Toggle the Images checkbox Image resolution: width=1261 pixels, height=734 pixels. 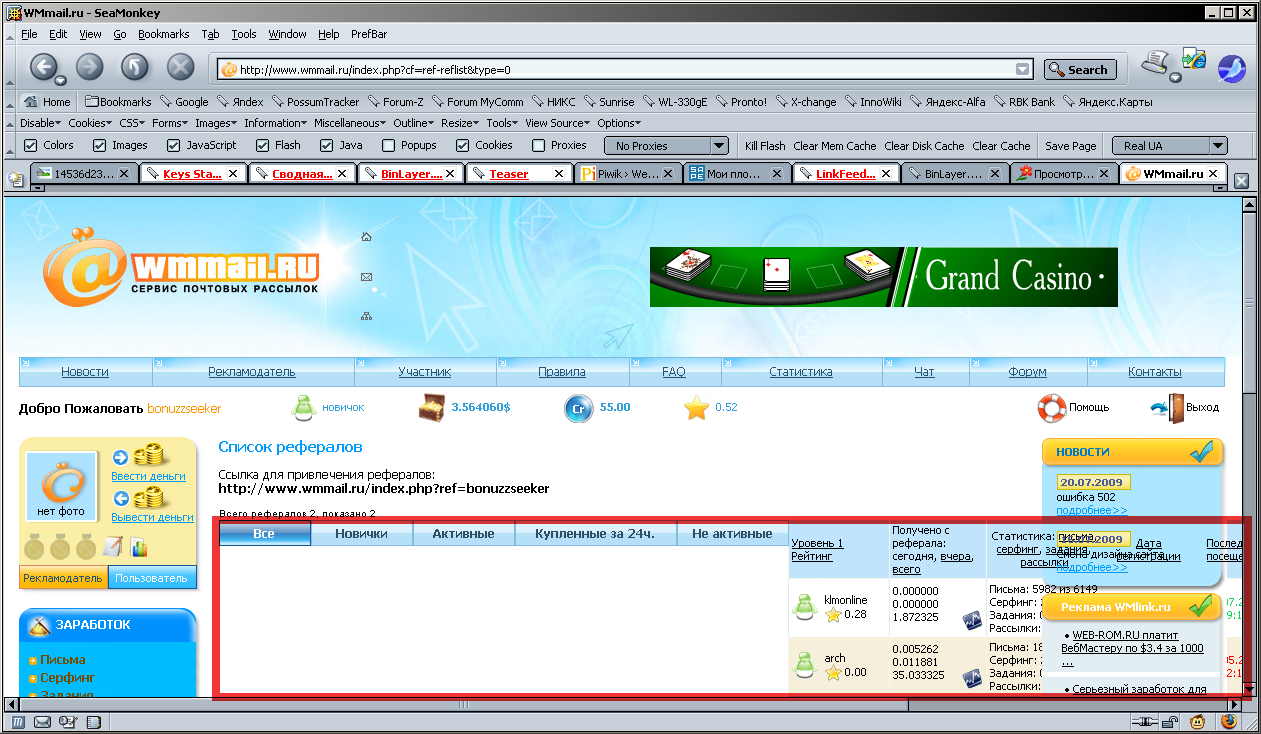pos(99,145)
